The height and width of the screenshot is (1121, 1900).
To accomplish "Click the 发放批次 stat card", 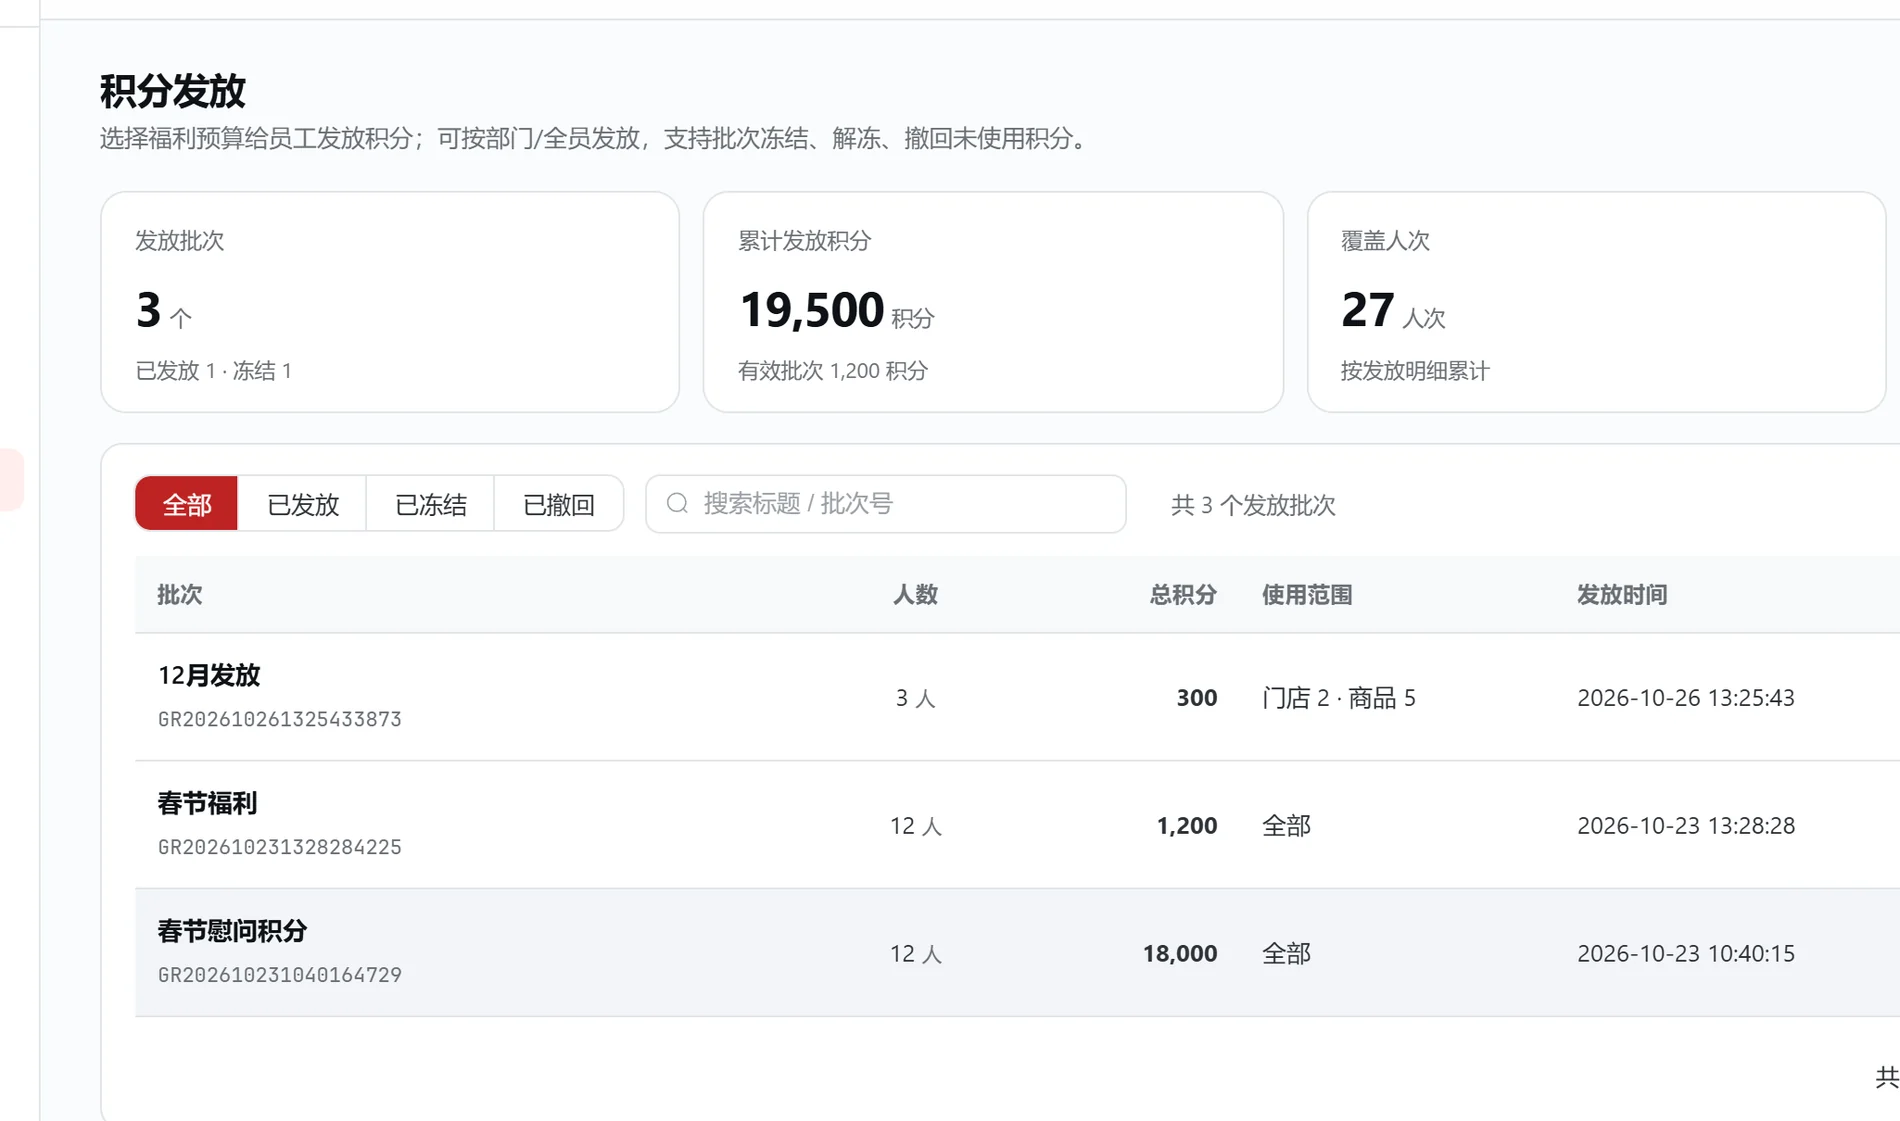I will pyautogui.click(x=390, y=302).
